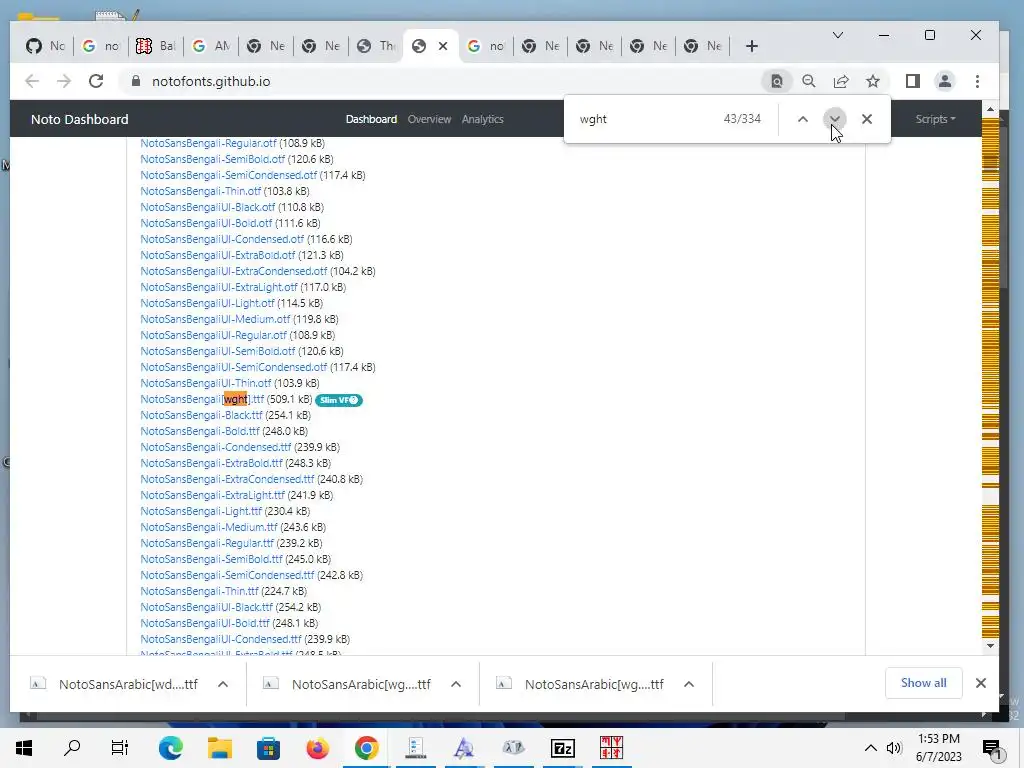Open volume control in system tray

tap(894, 748)
